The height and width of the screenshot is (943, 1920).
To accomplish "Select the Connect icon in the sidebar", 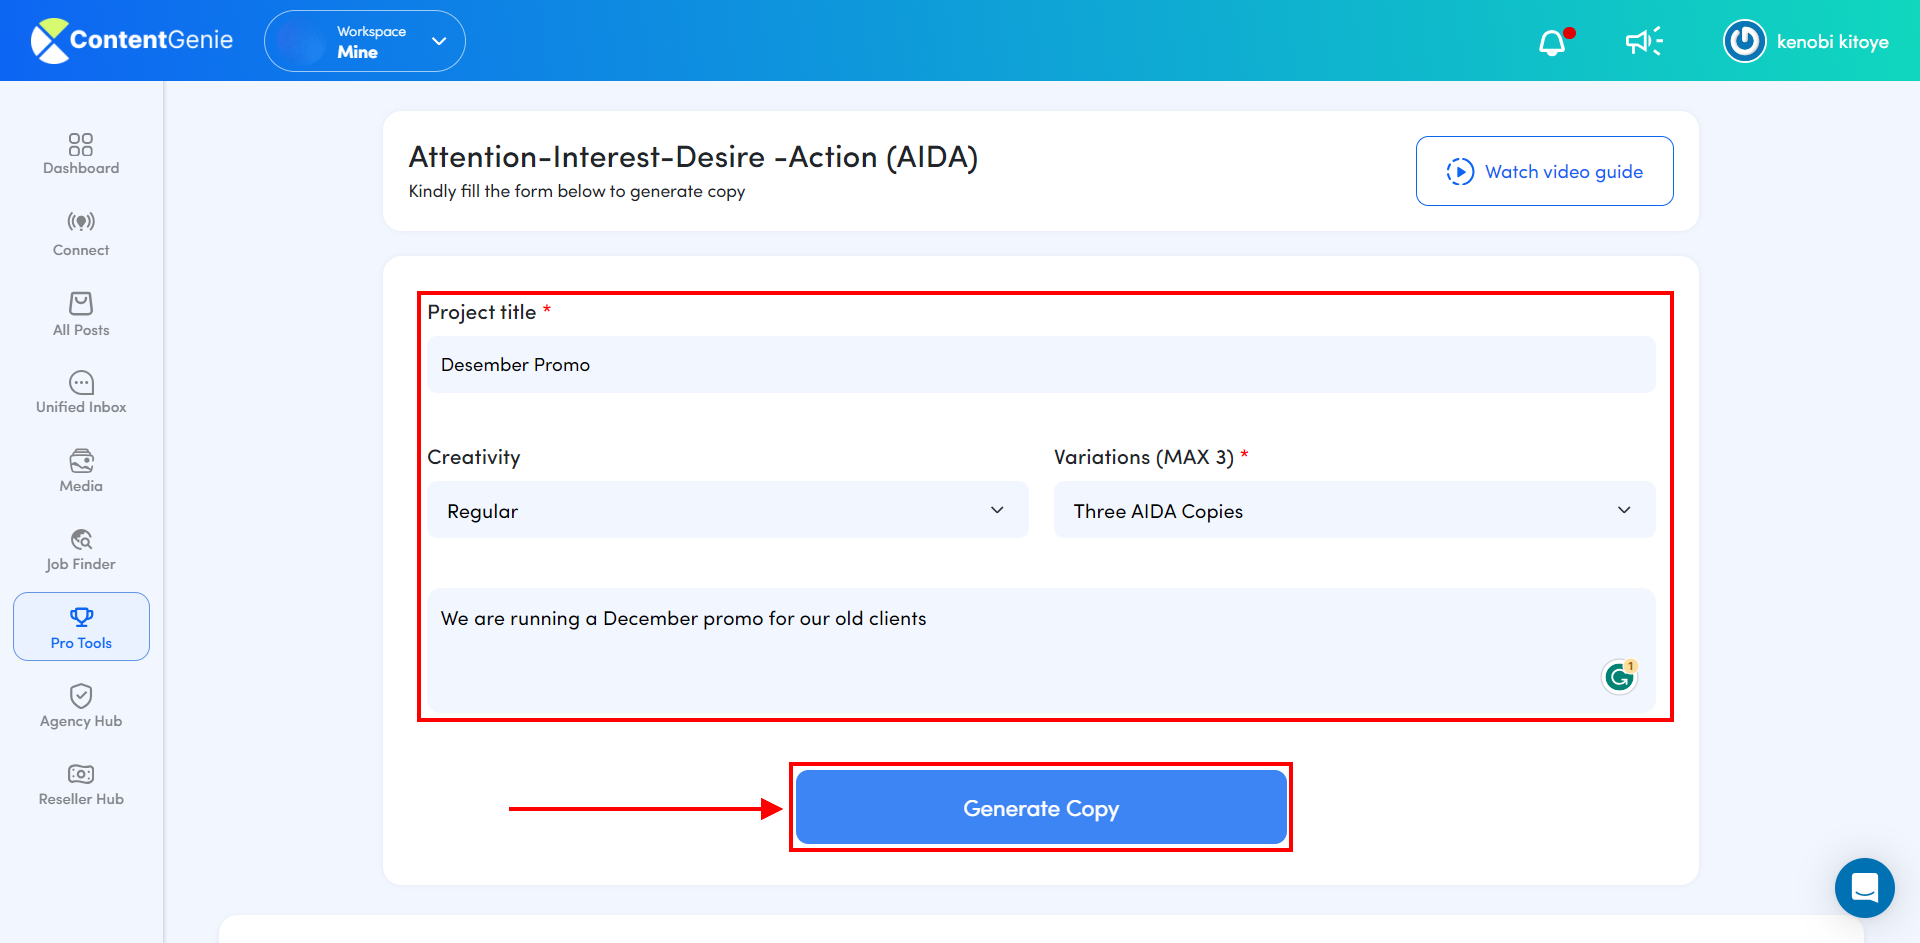I will click(80, 234).
